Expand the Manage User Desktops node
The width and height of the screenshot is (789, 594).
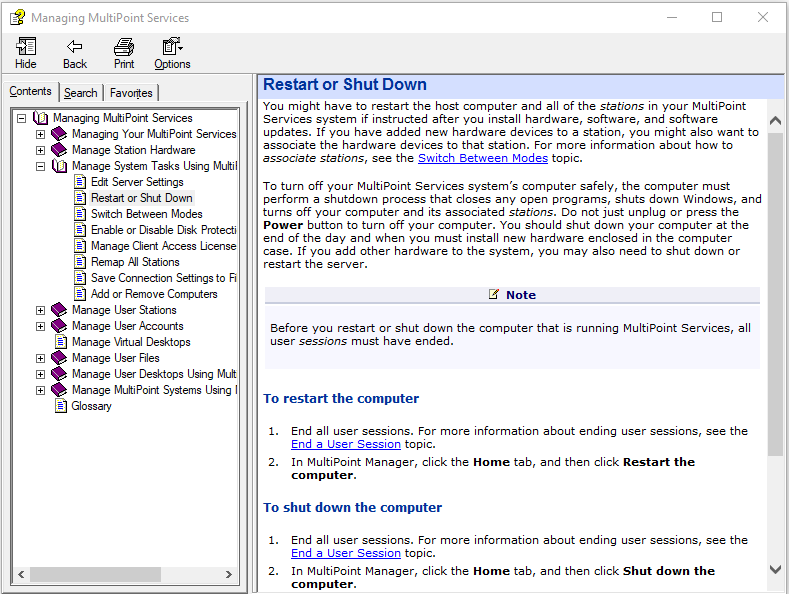(x=40, y=375)
